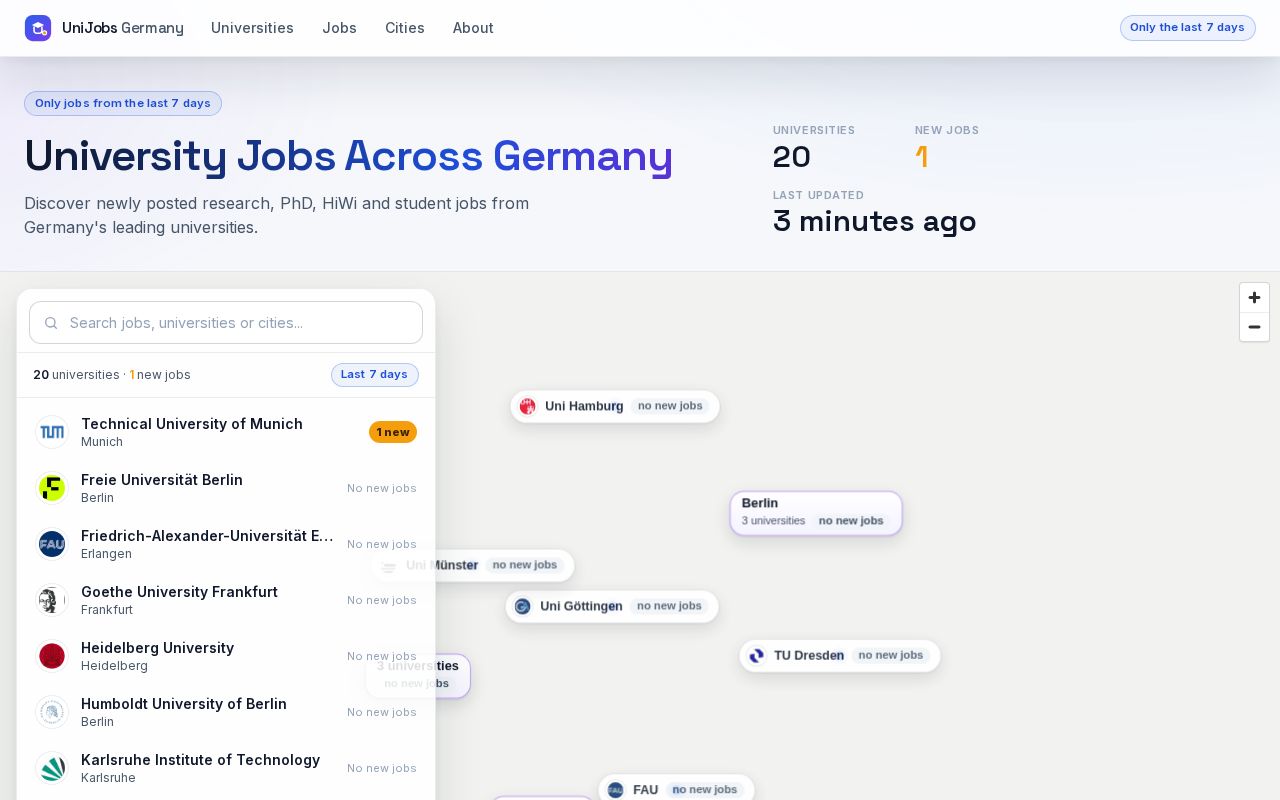Viewport: 1280px width, 800px height.
Task: Click the '3 minutes ago' update text
Action: (x=875, y=221)
